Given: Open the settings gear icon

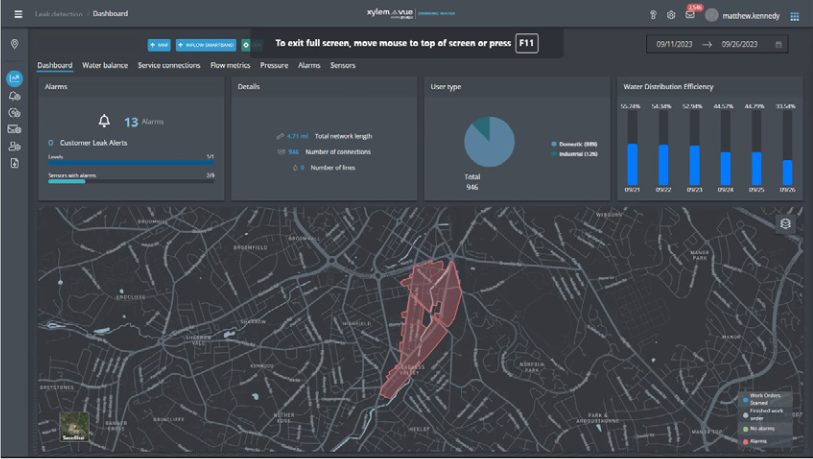Looking at the screenshot, I should point(671,15).
